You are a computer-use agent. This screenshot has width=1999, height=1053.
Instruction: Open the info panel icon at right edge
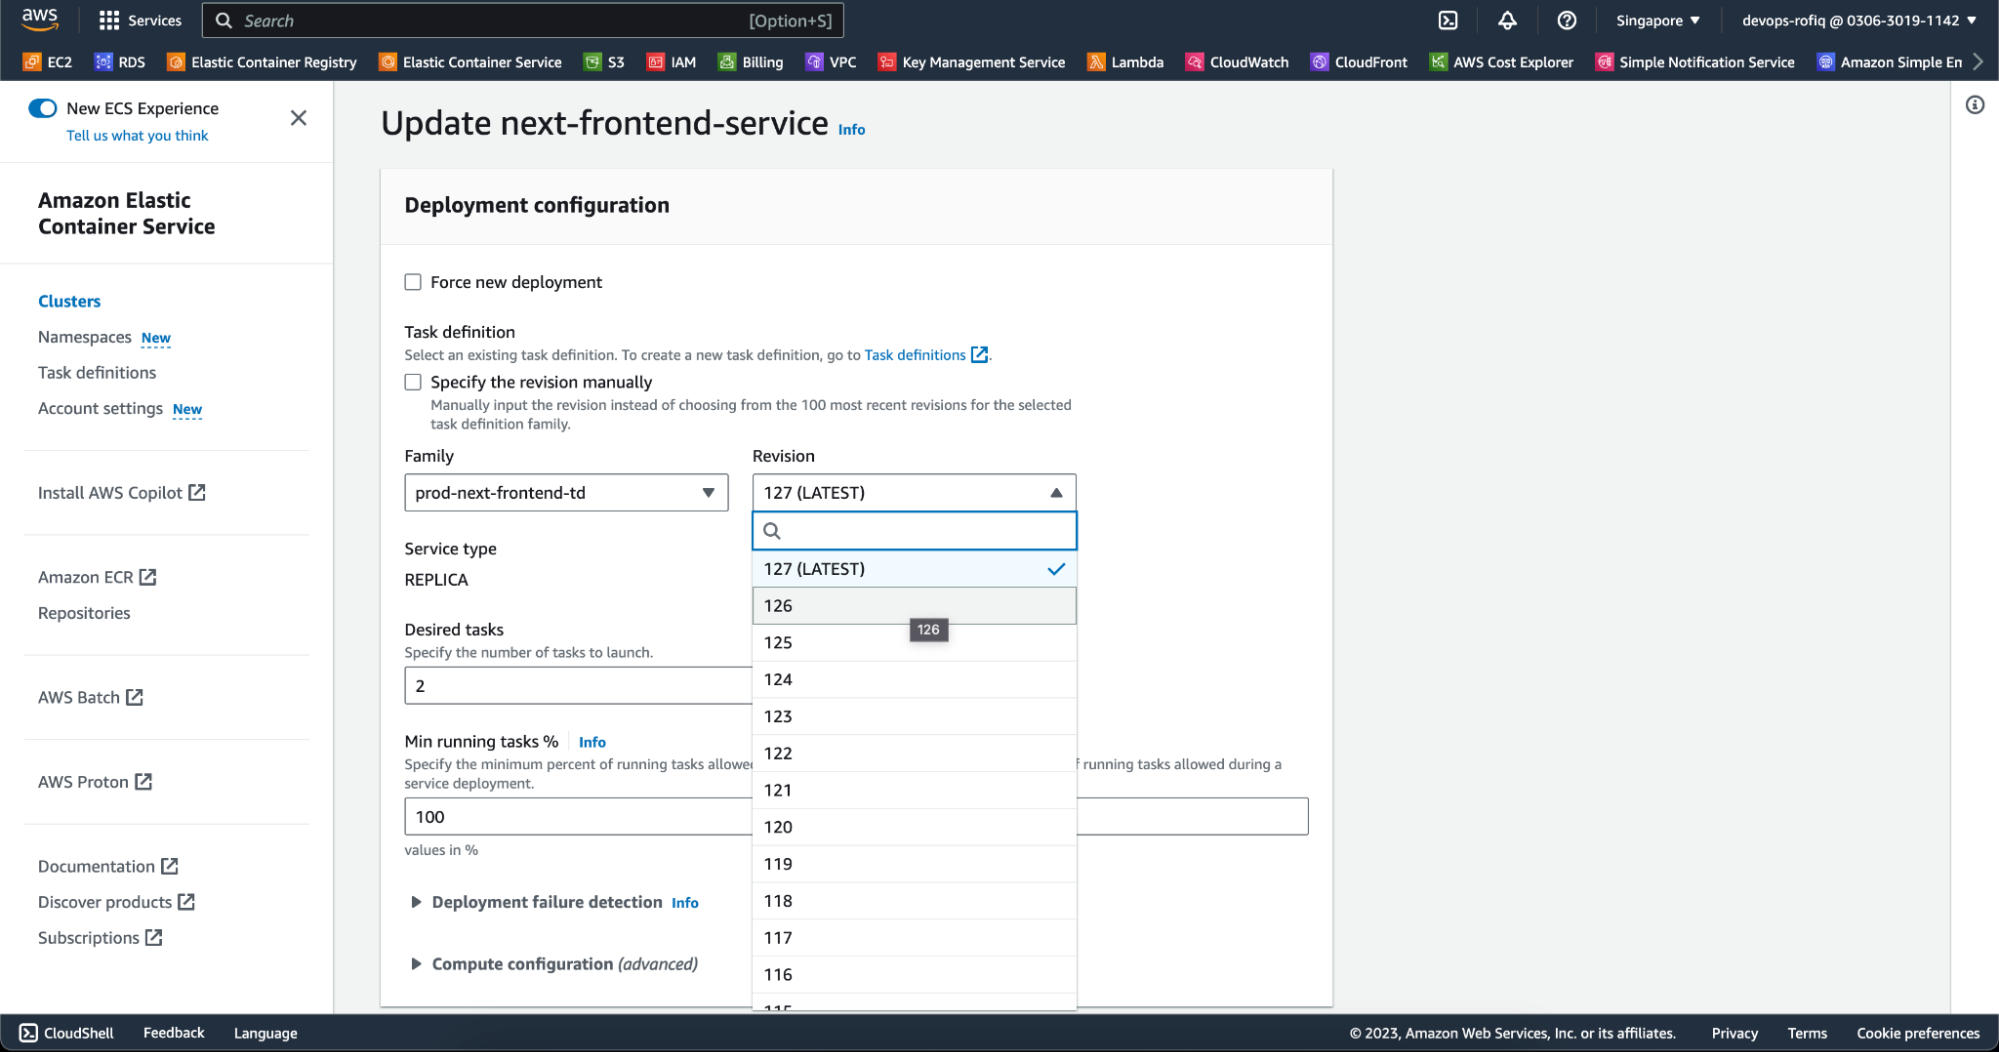click(1974, 105)
